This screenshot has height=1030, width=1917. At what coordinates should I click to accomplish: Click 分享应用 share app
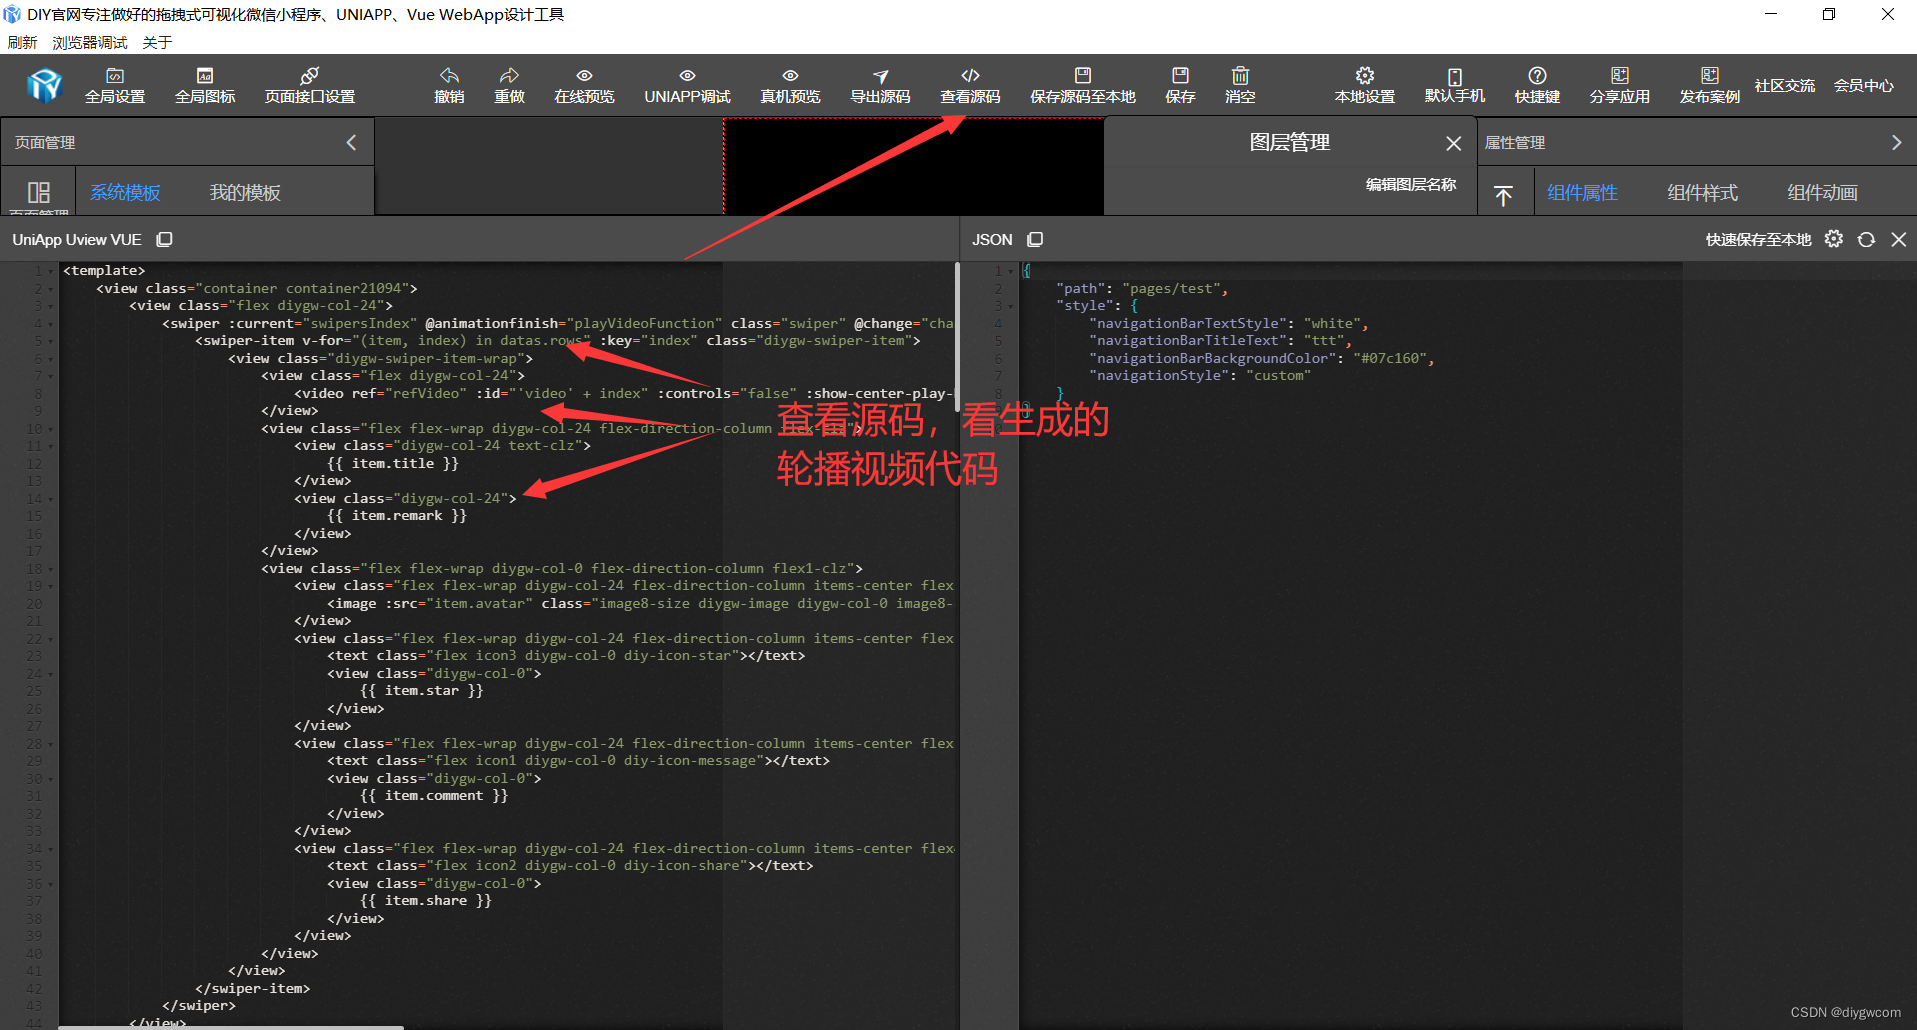pyautogui.click(x=1620, y=86)
